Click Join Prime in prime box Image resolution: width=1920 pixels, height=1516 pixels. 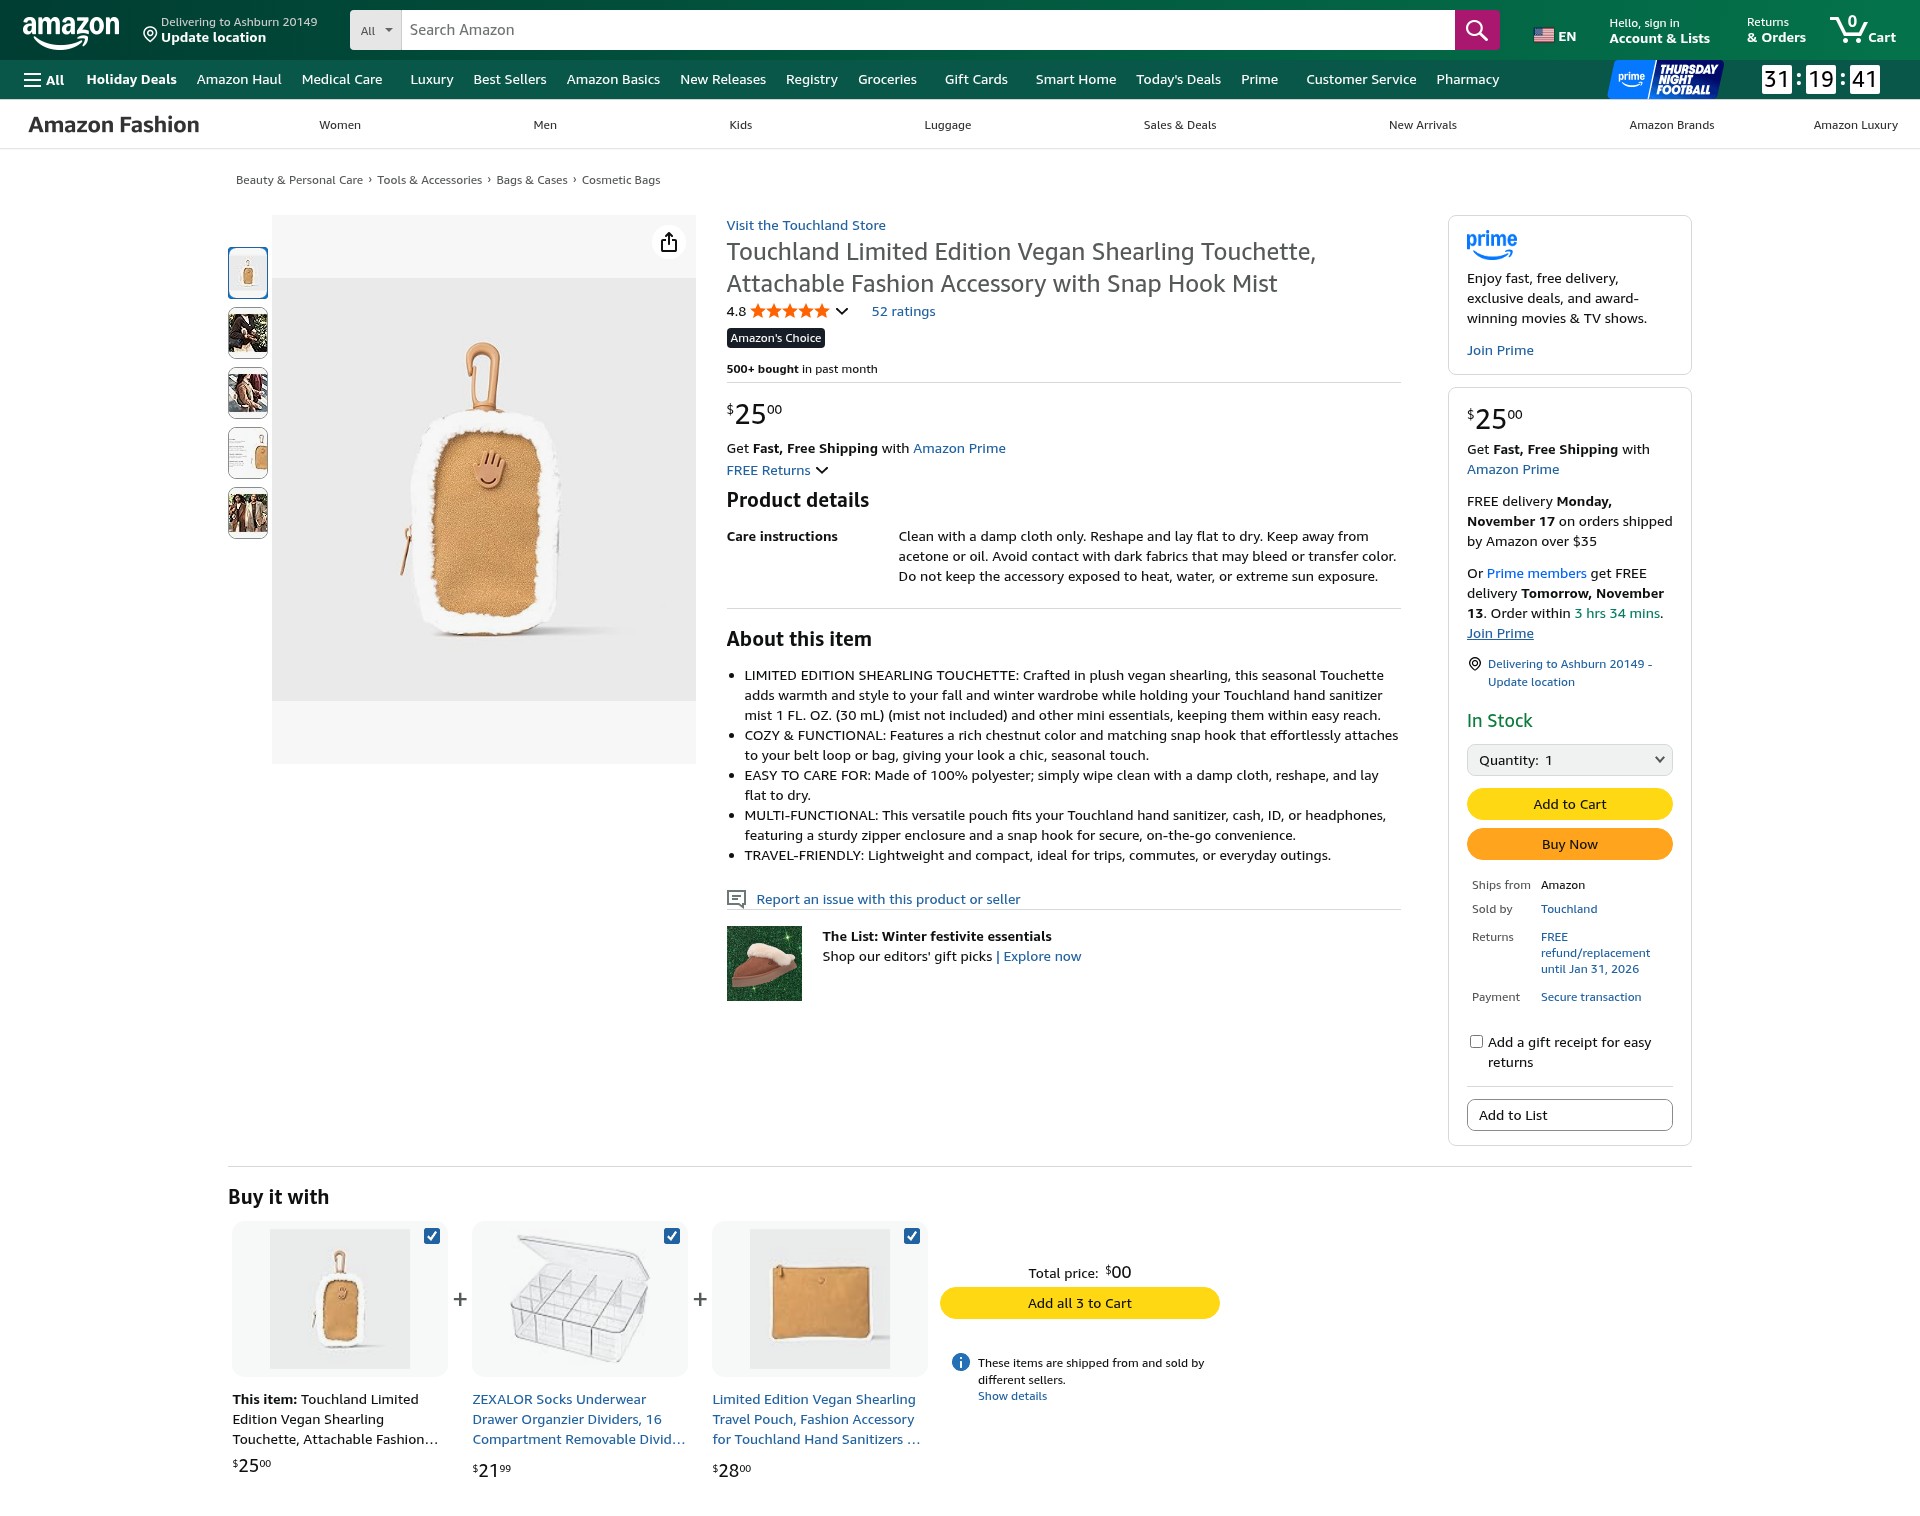[x=1500, y=350]
